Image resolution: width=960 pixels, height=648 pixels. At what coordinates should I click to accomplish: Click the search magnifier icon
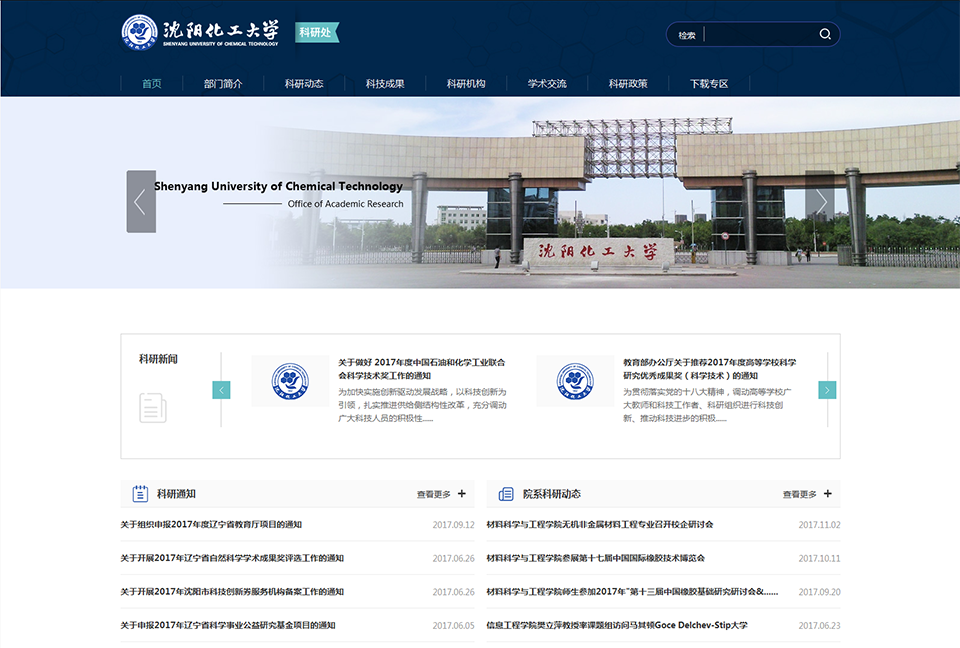click(825, 34)
